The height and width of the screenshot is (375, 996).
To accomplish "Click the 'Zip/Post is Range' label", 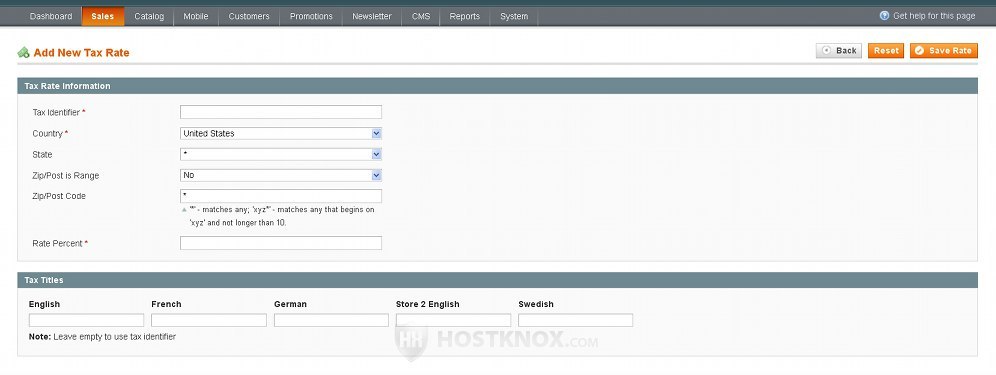I will [x=65, y=175].
